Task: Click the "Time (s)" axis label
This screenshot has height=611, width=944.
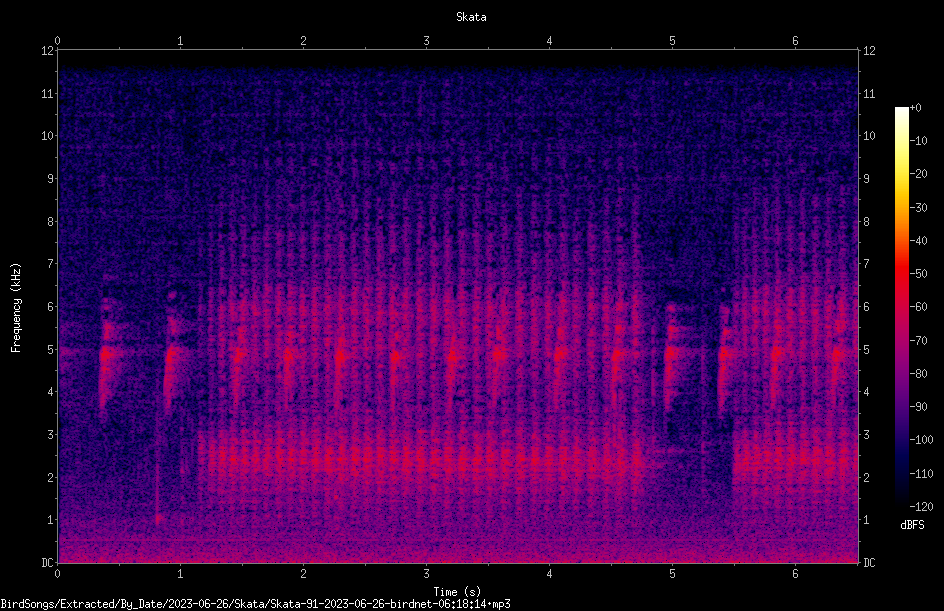Action: pyautogui.click(x=458, y=592)
